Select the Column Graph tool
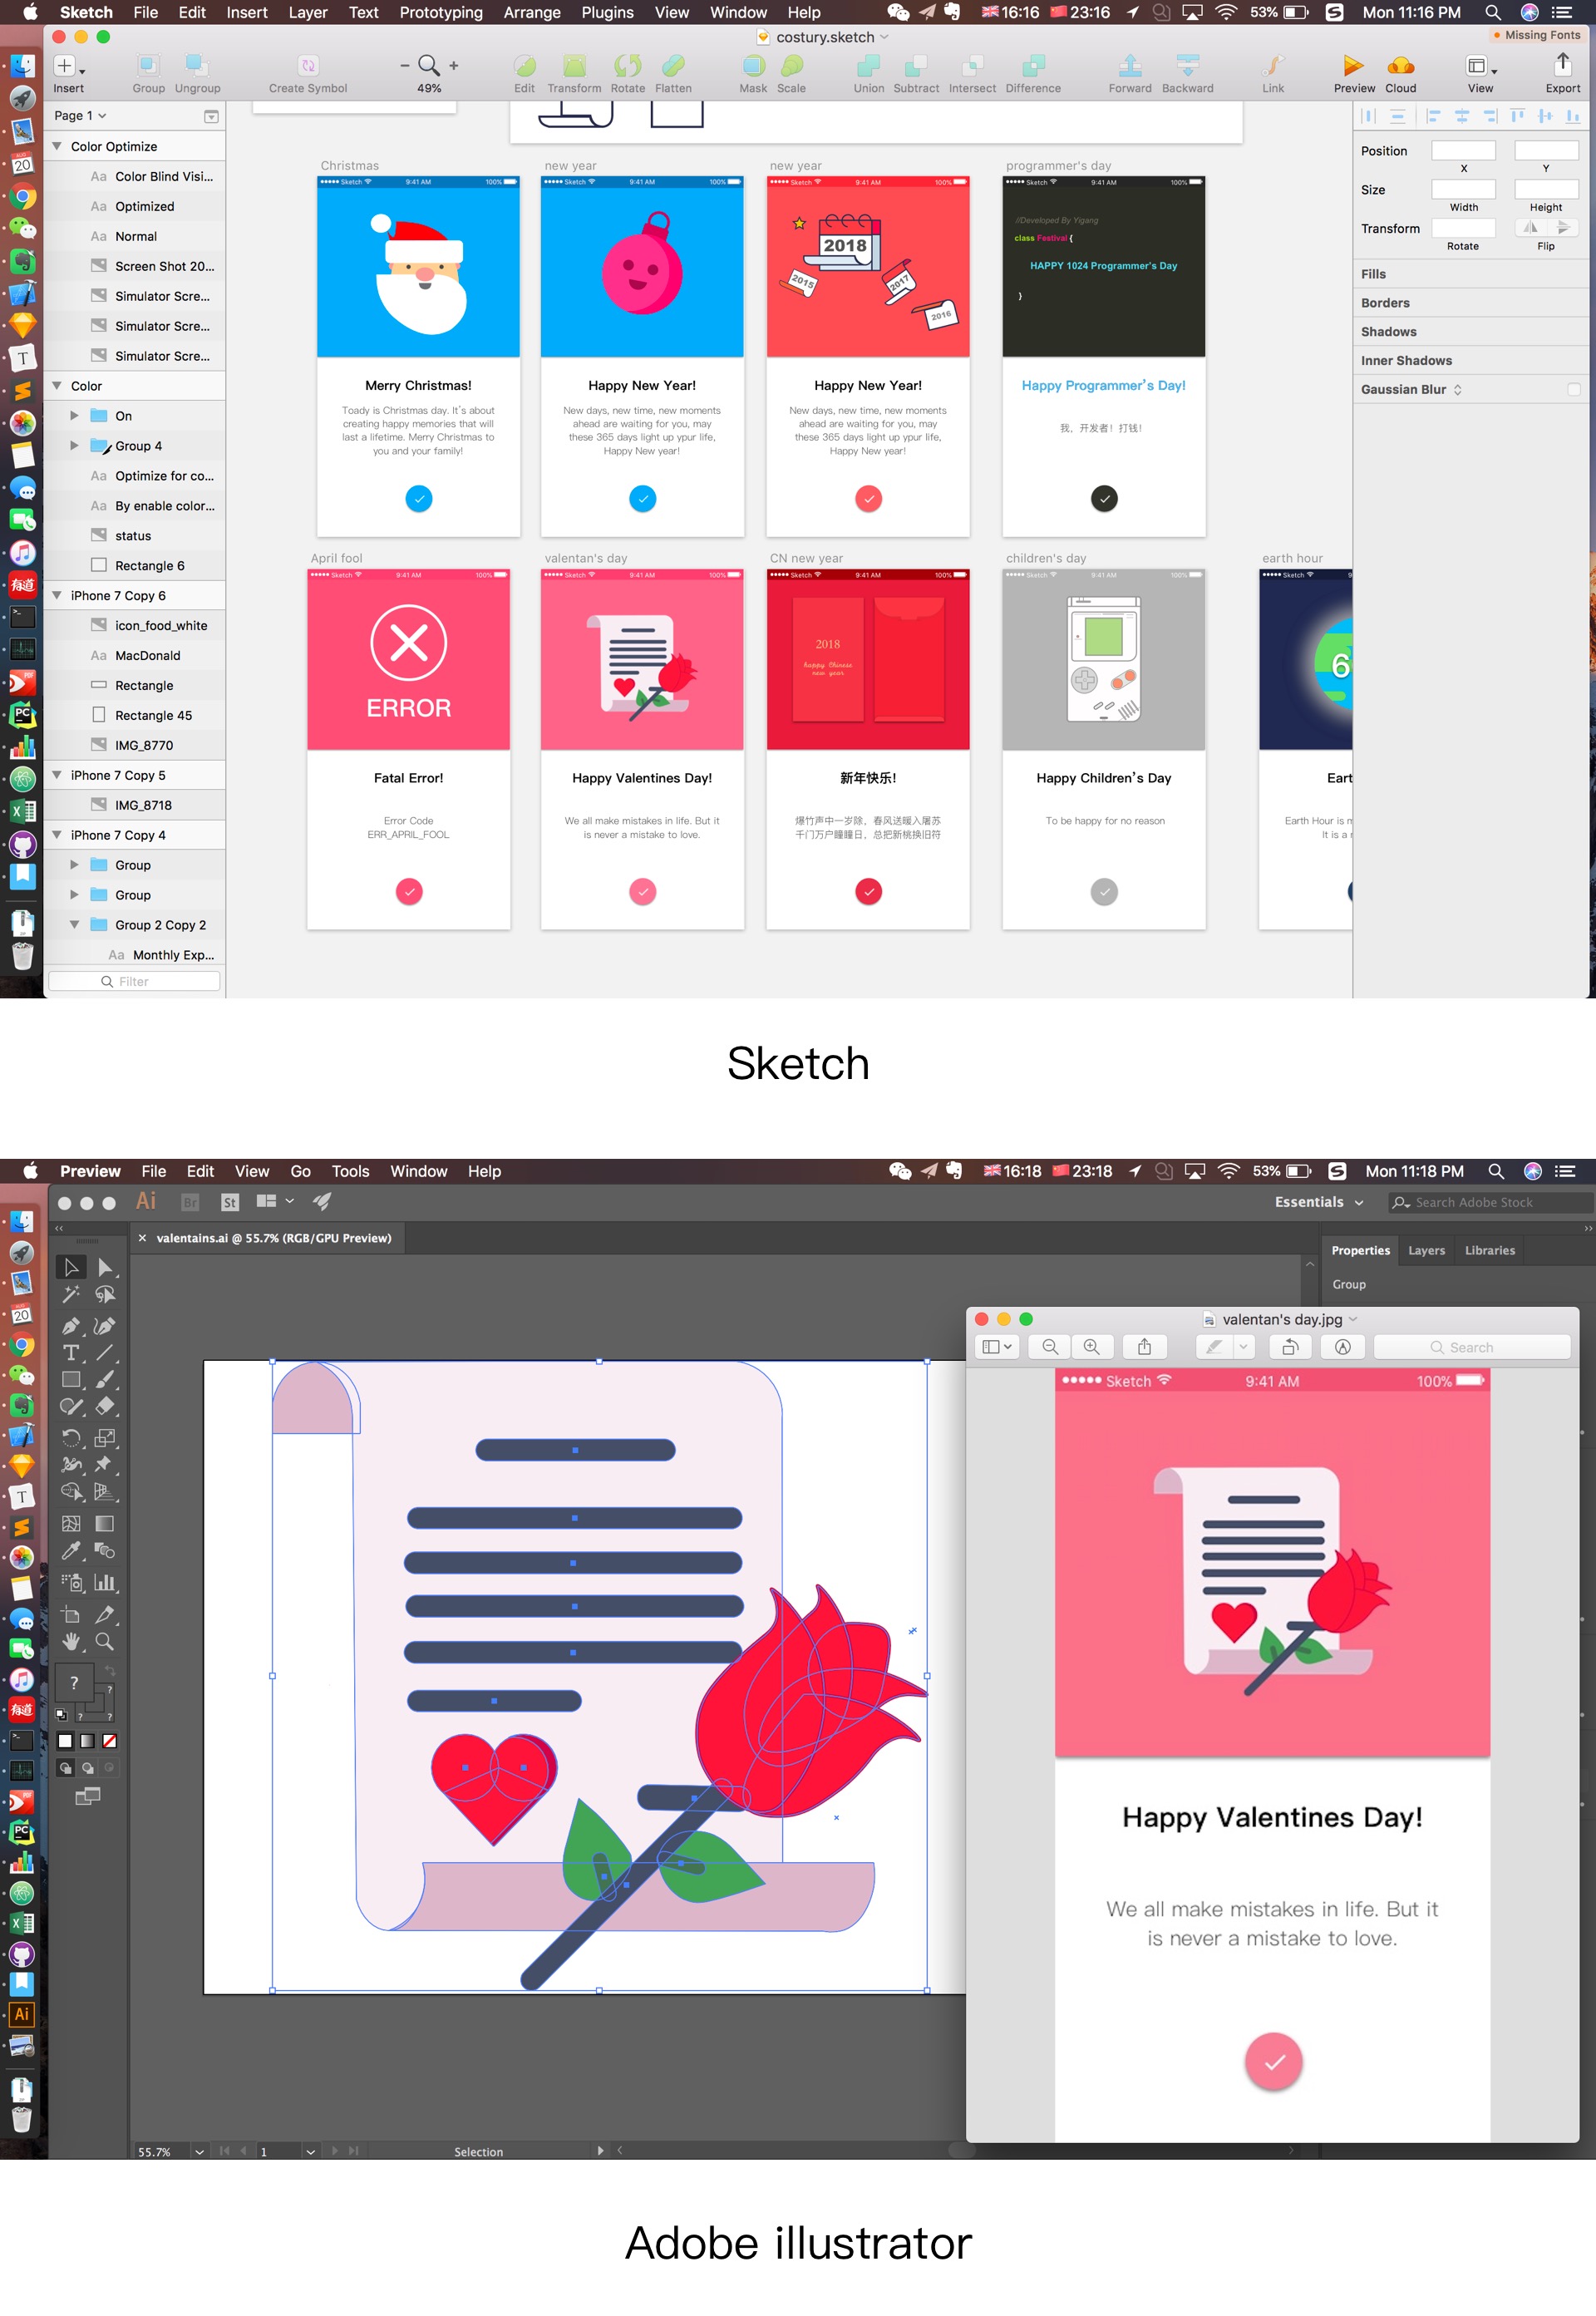This screenshot has height=2316, width=1596. [105, 1582]
